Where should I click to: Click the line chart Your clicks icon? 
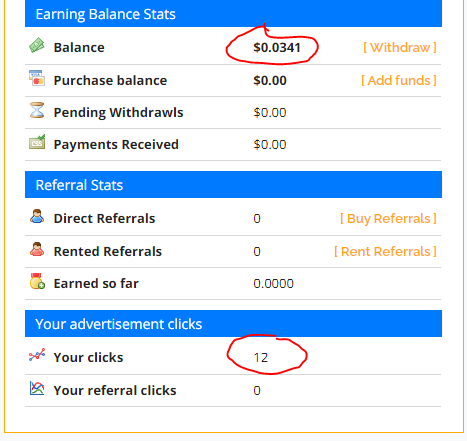click(x=37, y=355)
